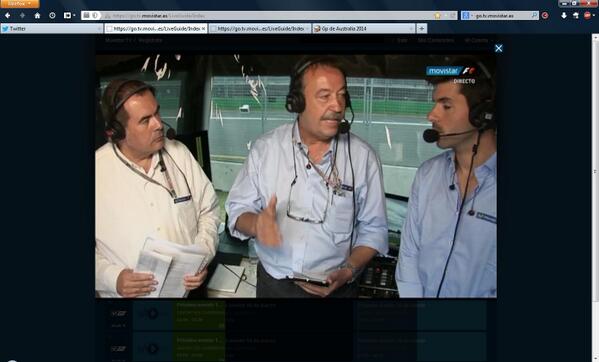Play the first dimmed guide row
Screen dimensions: 599x362
coord(152,314)
